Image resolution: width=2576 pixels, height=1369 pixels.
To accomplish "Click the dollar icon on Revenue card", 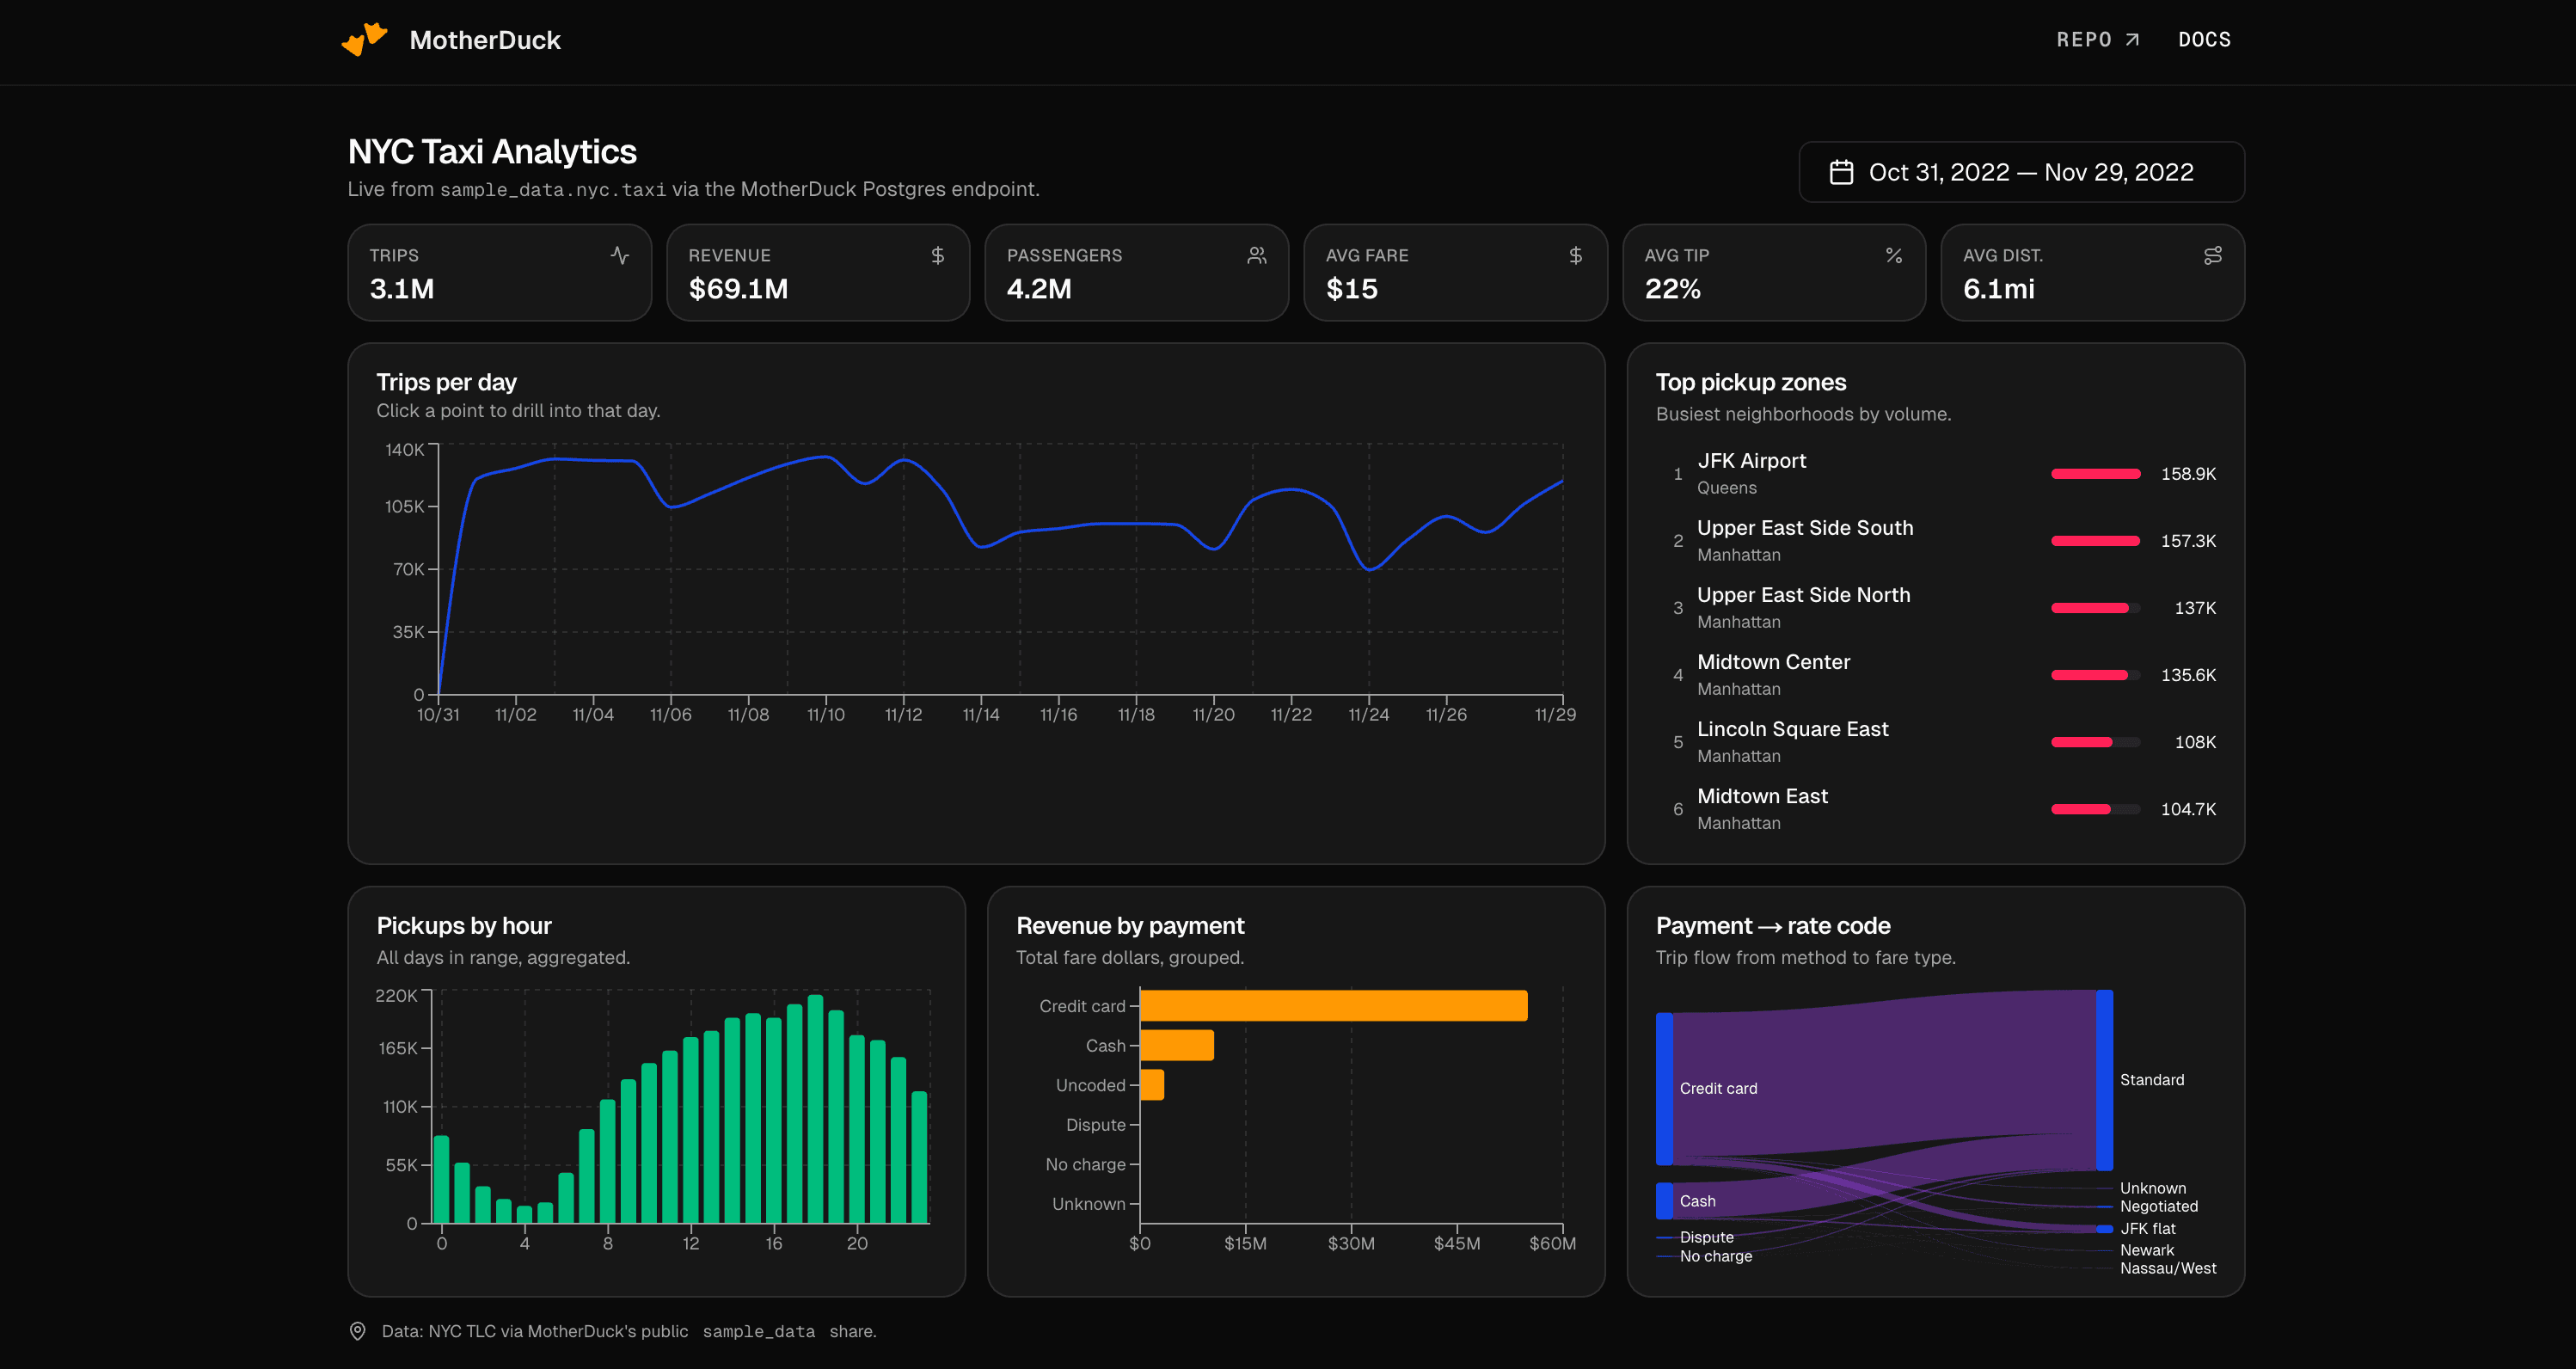I will coord(938,255).
